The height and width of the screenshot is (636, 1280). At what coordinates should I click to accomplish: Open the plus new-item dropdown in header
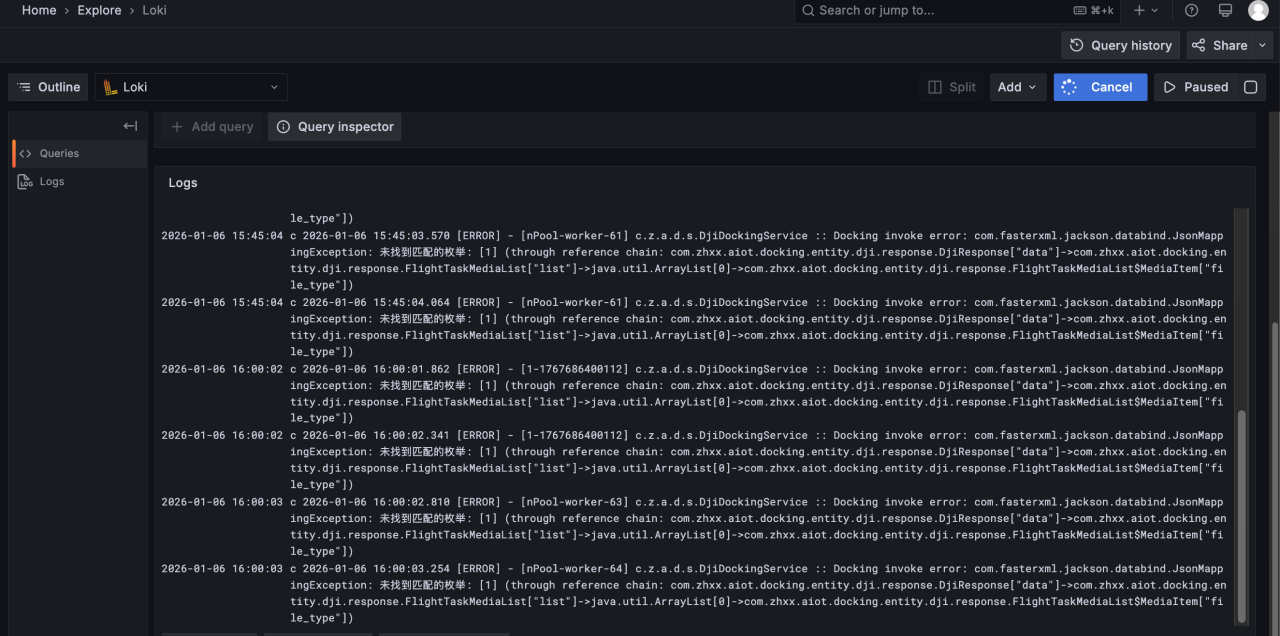1145,10
